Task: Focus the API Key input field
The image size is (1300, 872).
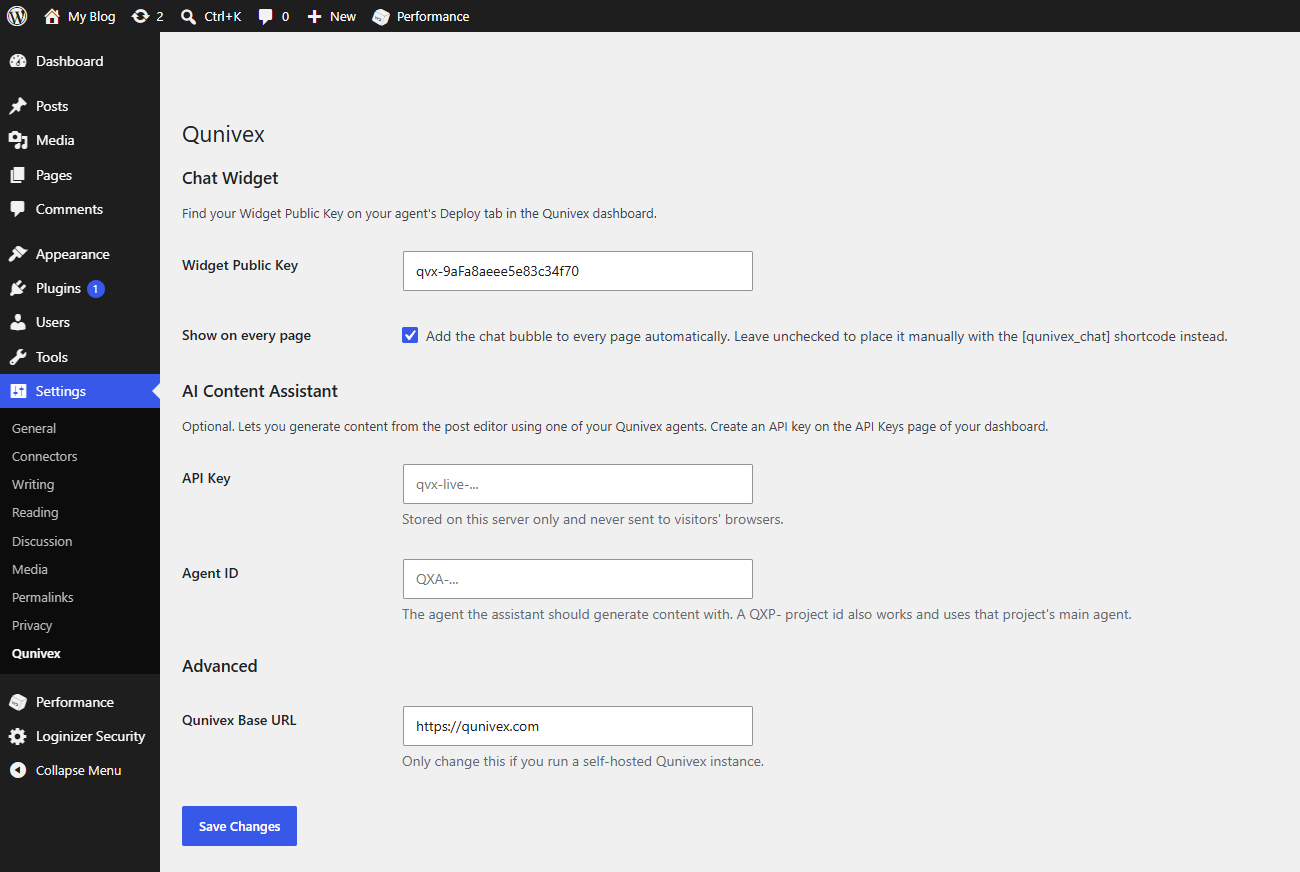Action: 577,484
